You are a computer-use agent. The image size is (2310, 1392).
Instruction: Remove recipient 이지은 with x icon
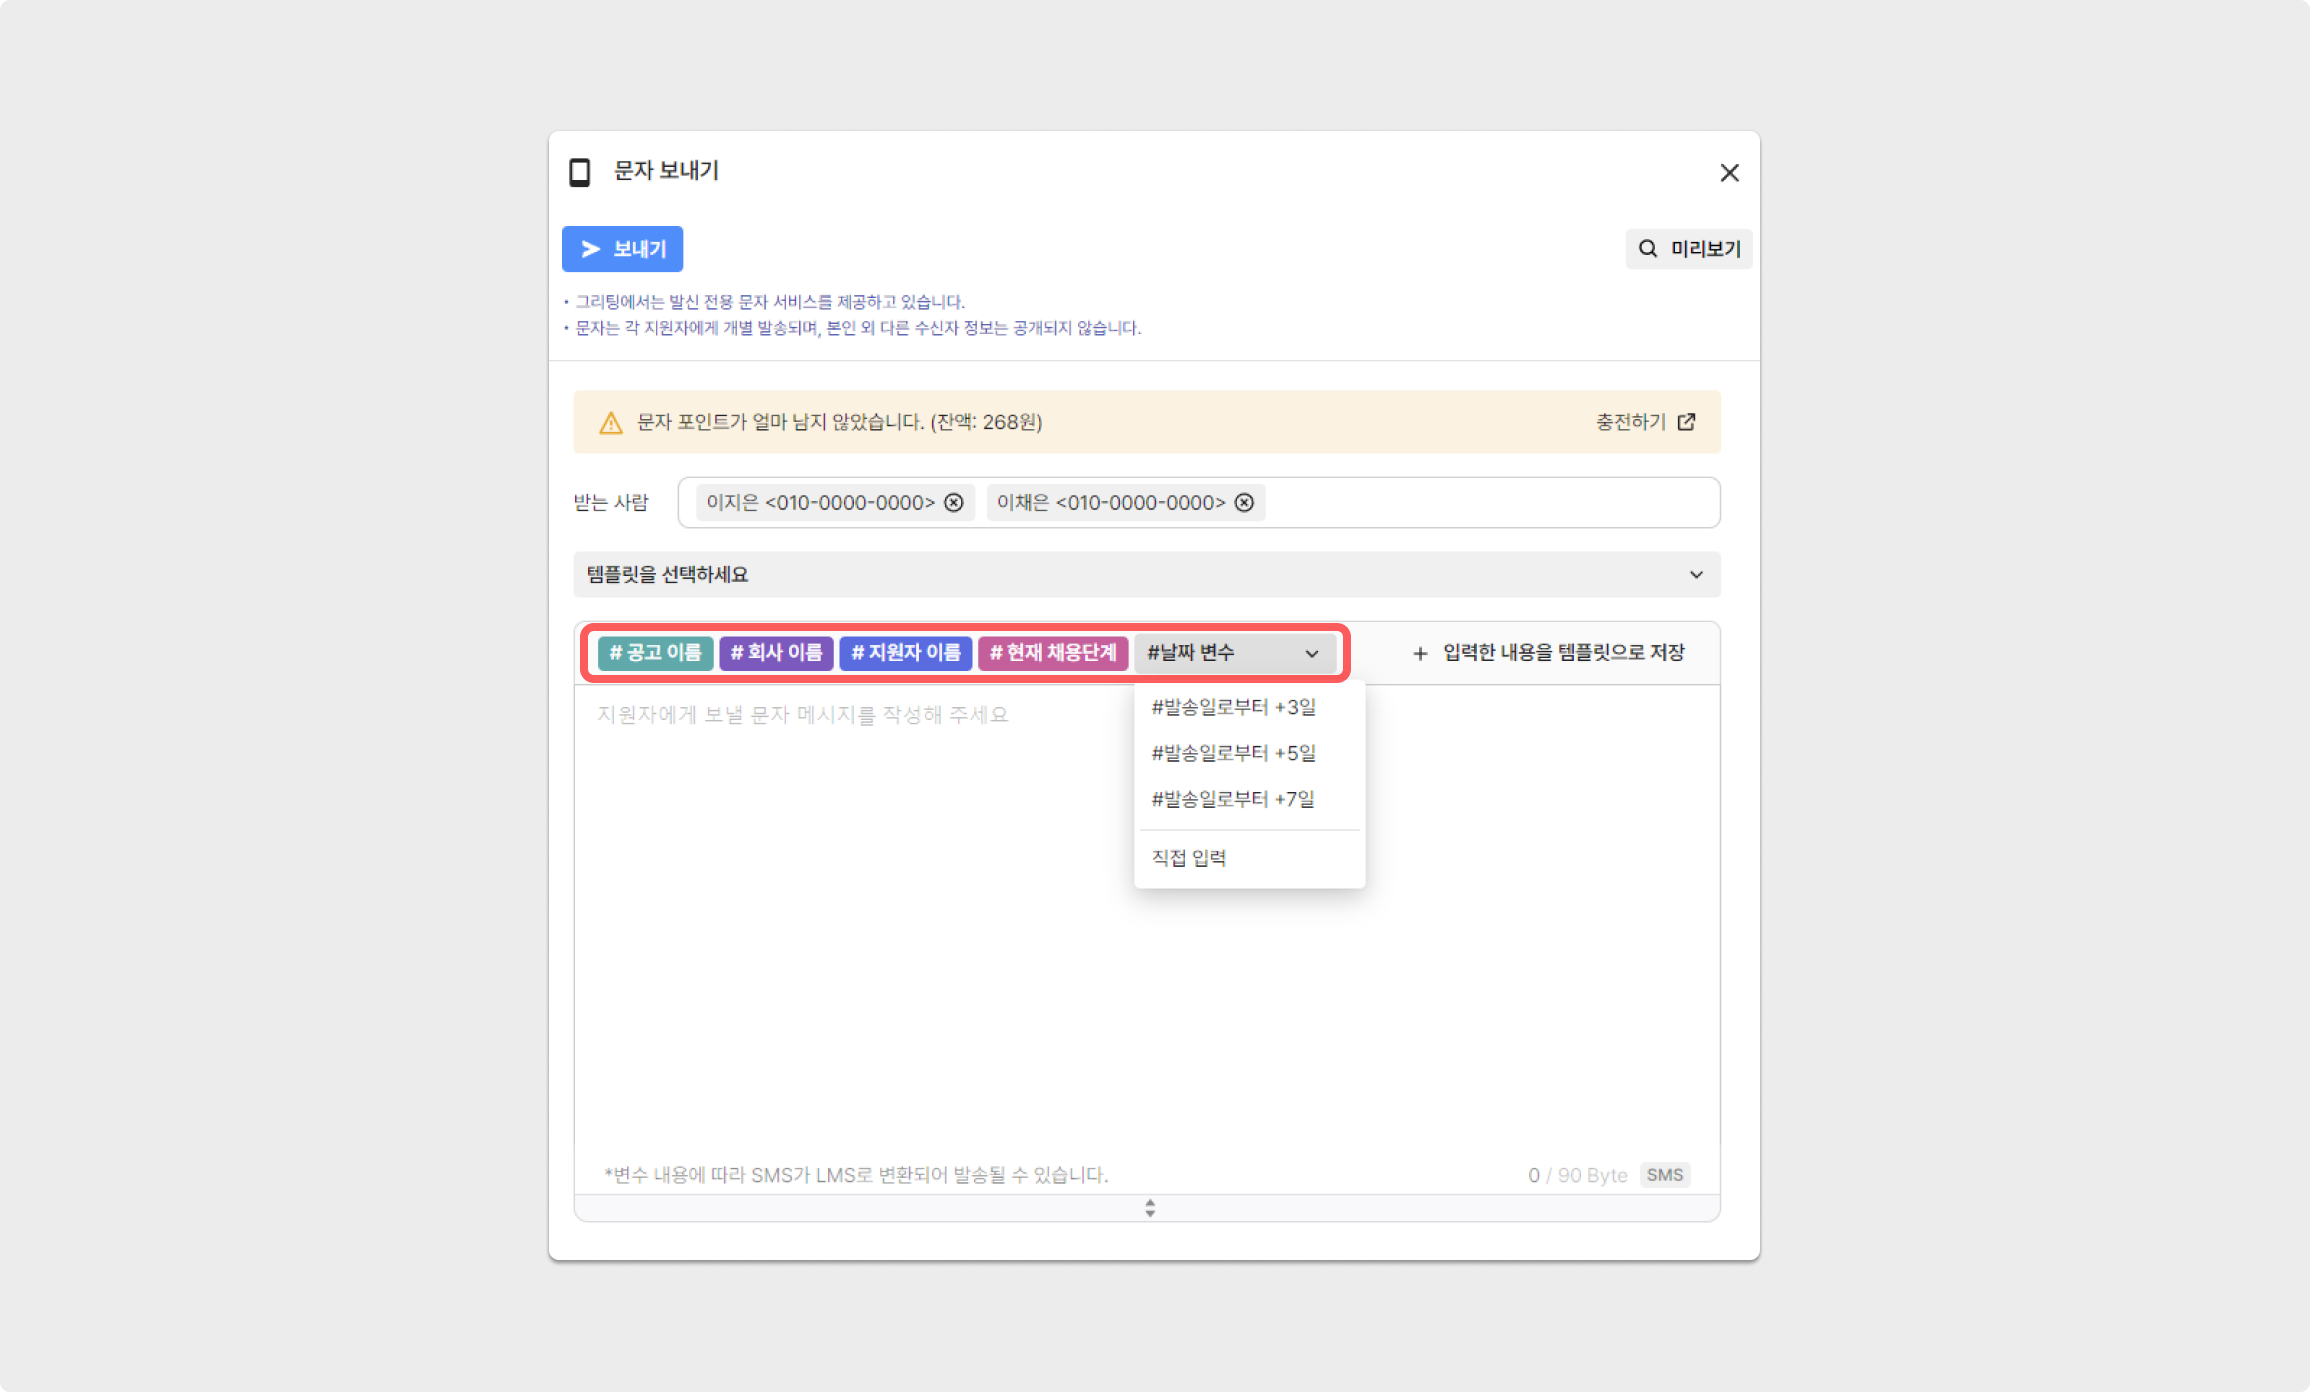pos(954,502)
